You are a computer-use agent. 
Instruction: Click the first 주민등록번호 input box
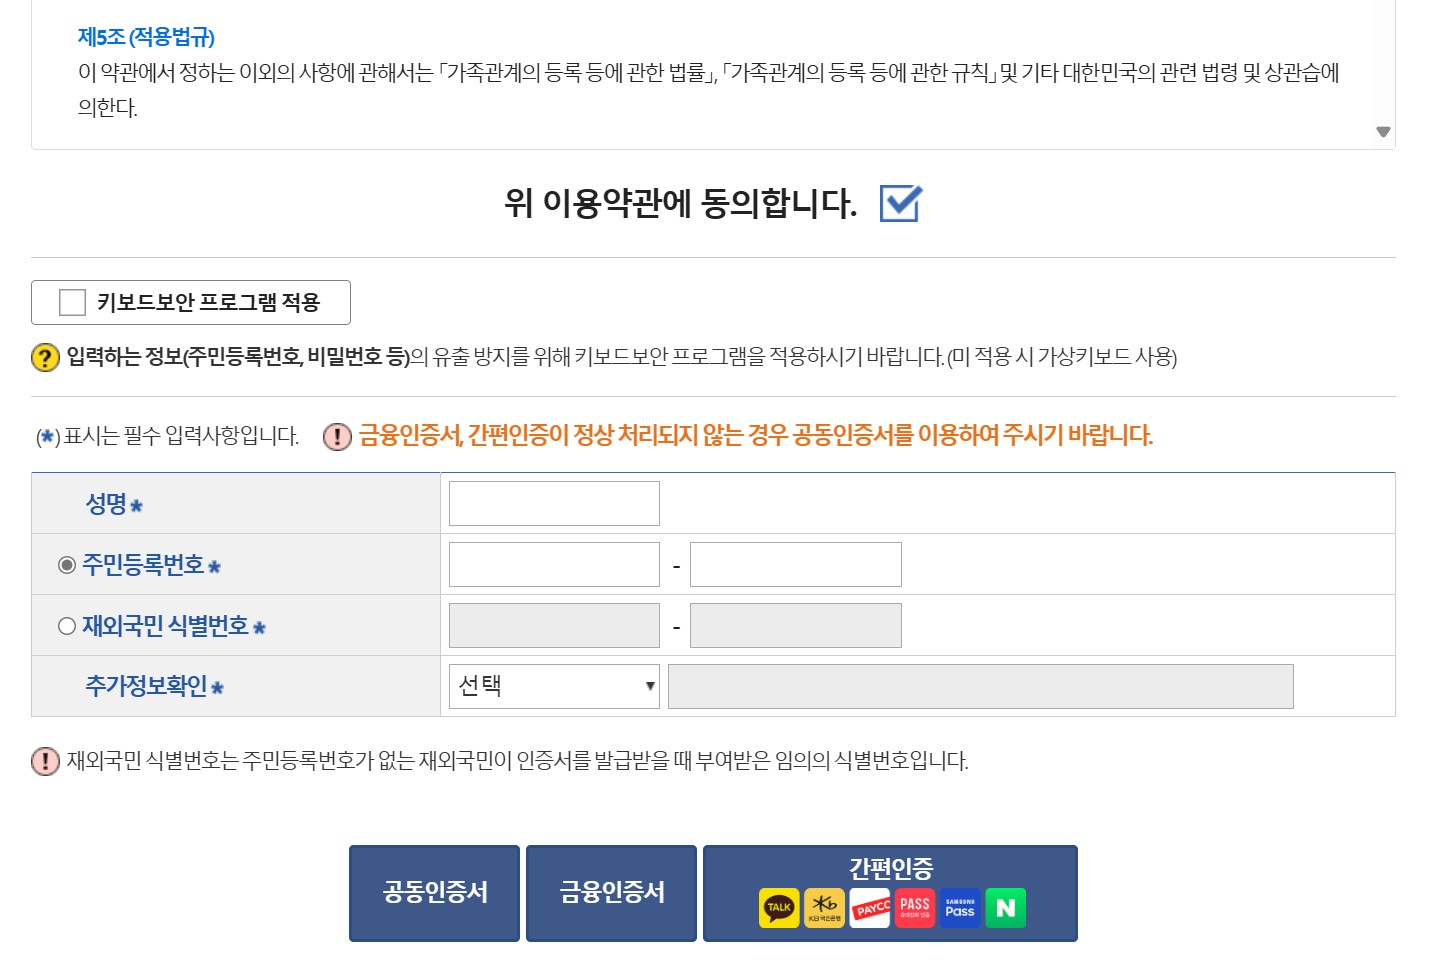(x=553, y=563)
